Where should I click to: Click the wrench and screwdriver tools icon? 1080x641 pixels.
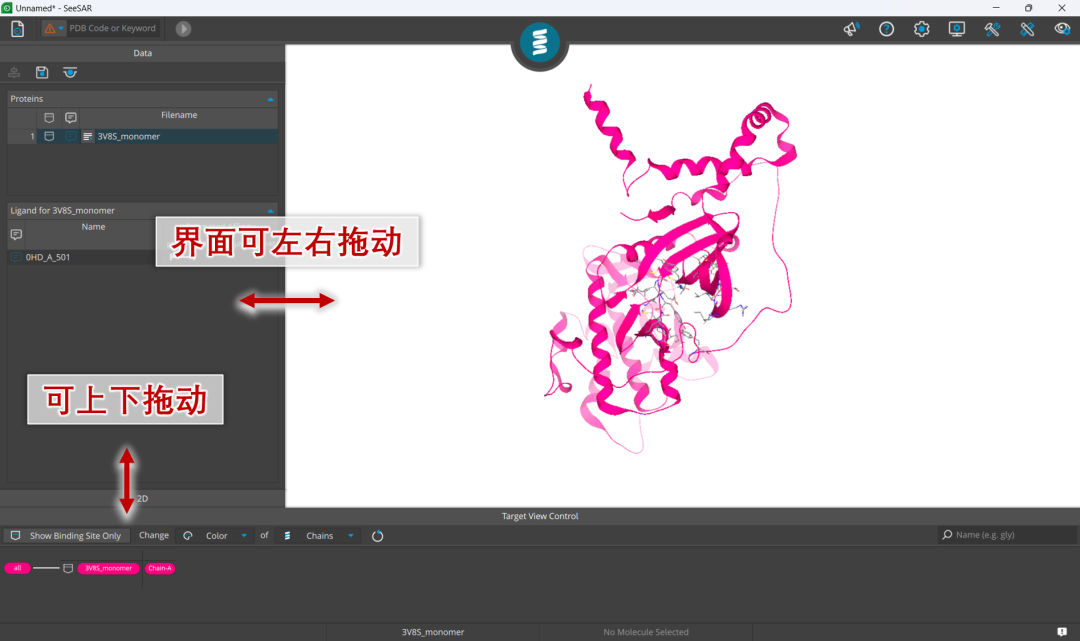point(992,29)
